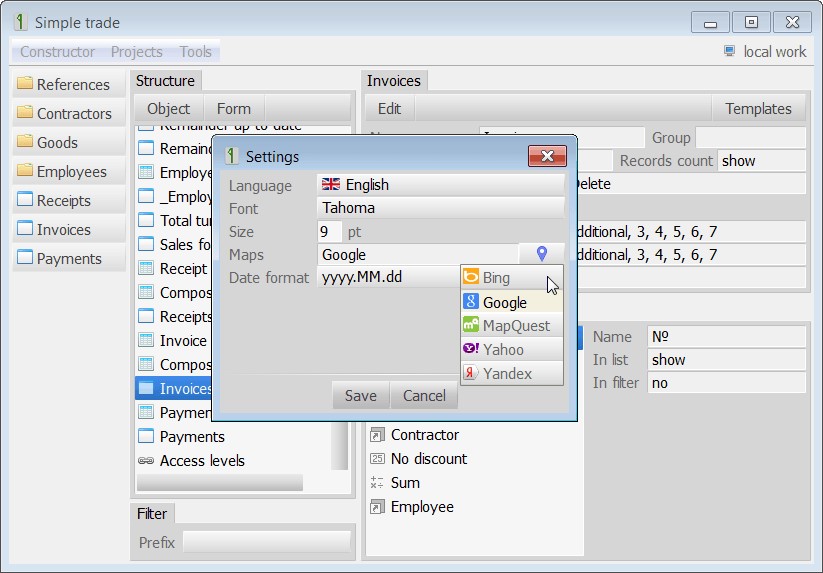This screenshot has height=573, width=823.
Task: Click the map pin dropdown button
Action: coord(541,255)
